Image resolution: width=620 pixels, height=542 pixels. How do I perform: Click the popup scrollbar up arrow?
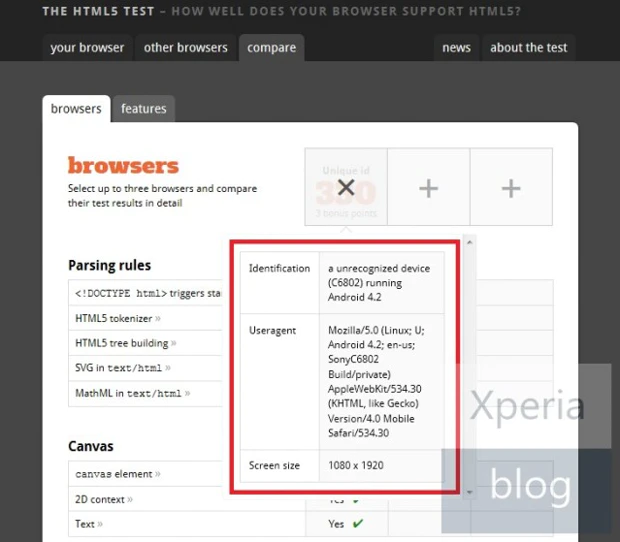470,243
